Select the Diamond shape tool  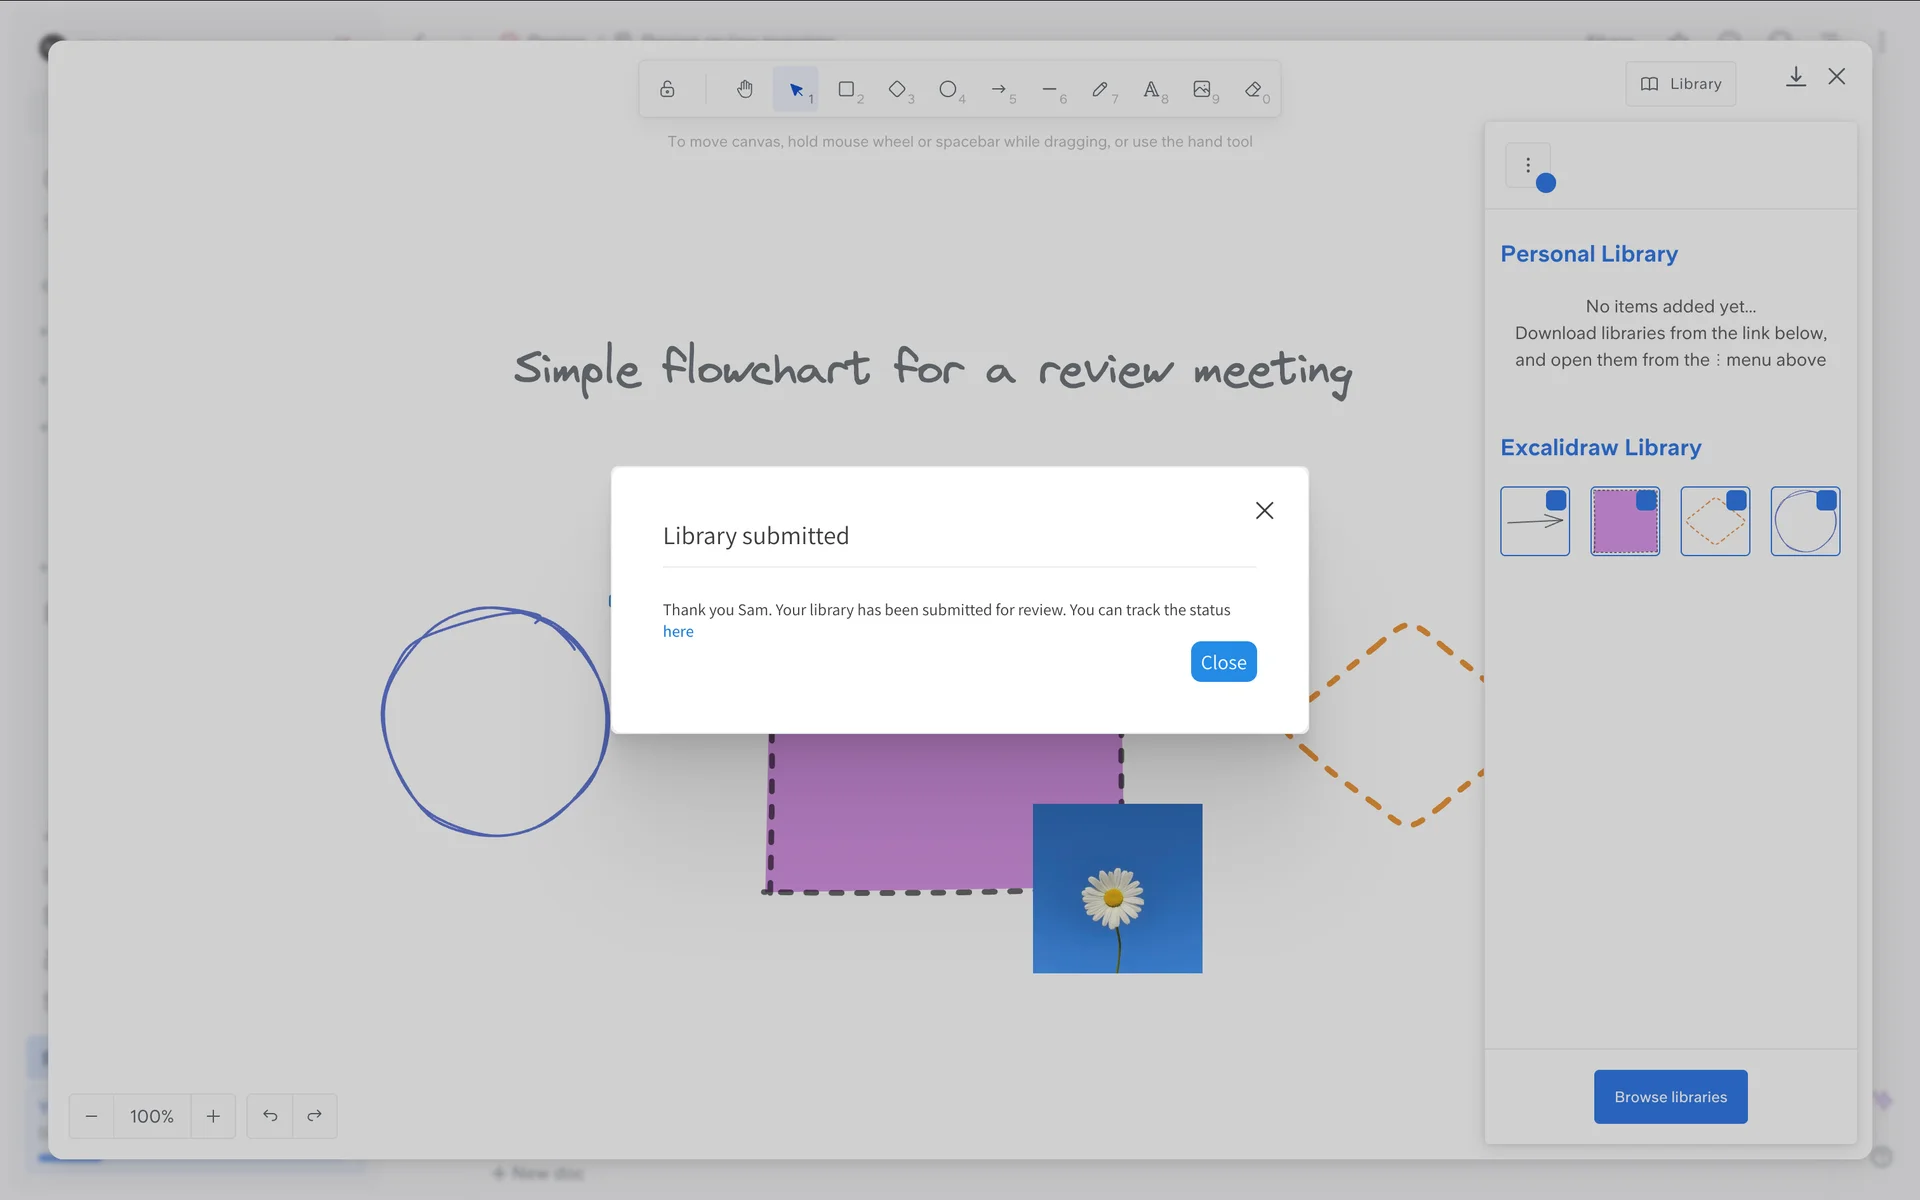[x=897, y=89]
